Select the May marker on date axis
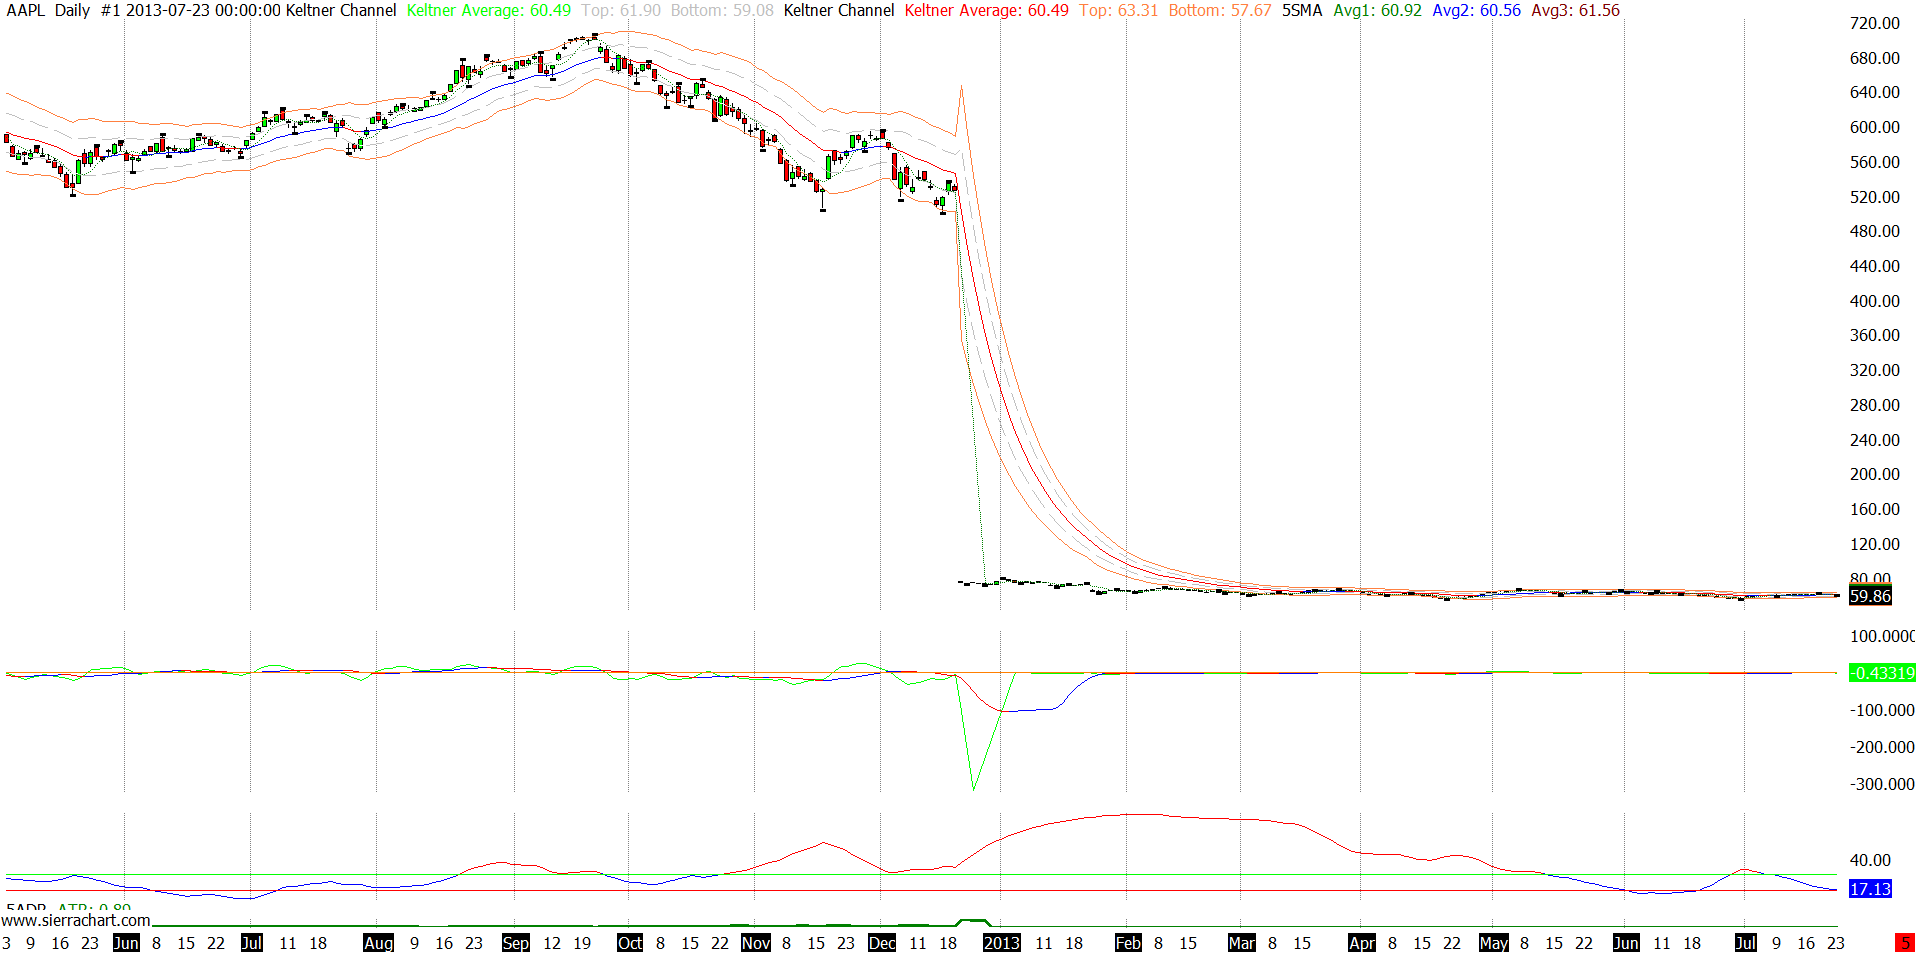Image resolution: width=1916 pixels, height=953 pixels. point(1494,943)
